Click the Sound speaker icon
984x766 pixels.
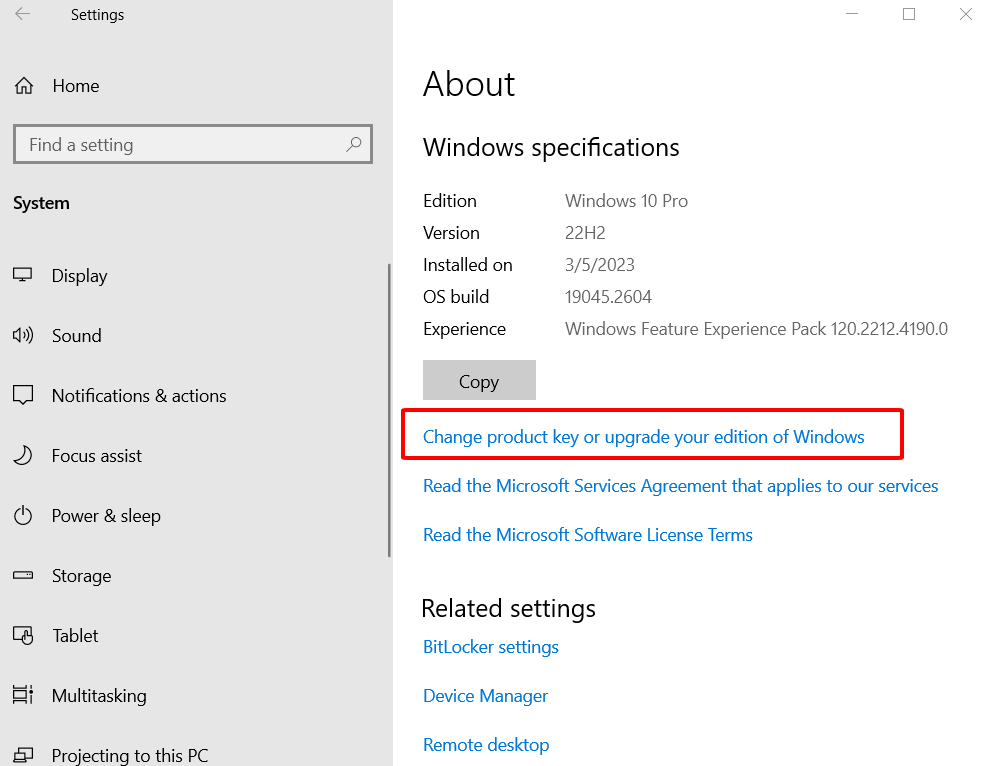pos(23,336)
